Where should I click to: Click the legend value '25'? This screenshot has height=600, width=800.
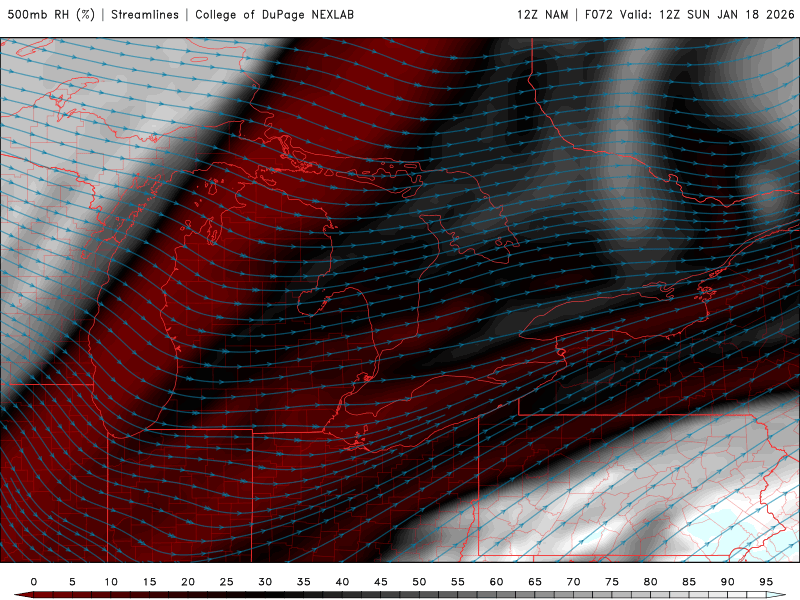coord(227,582)
